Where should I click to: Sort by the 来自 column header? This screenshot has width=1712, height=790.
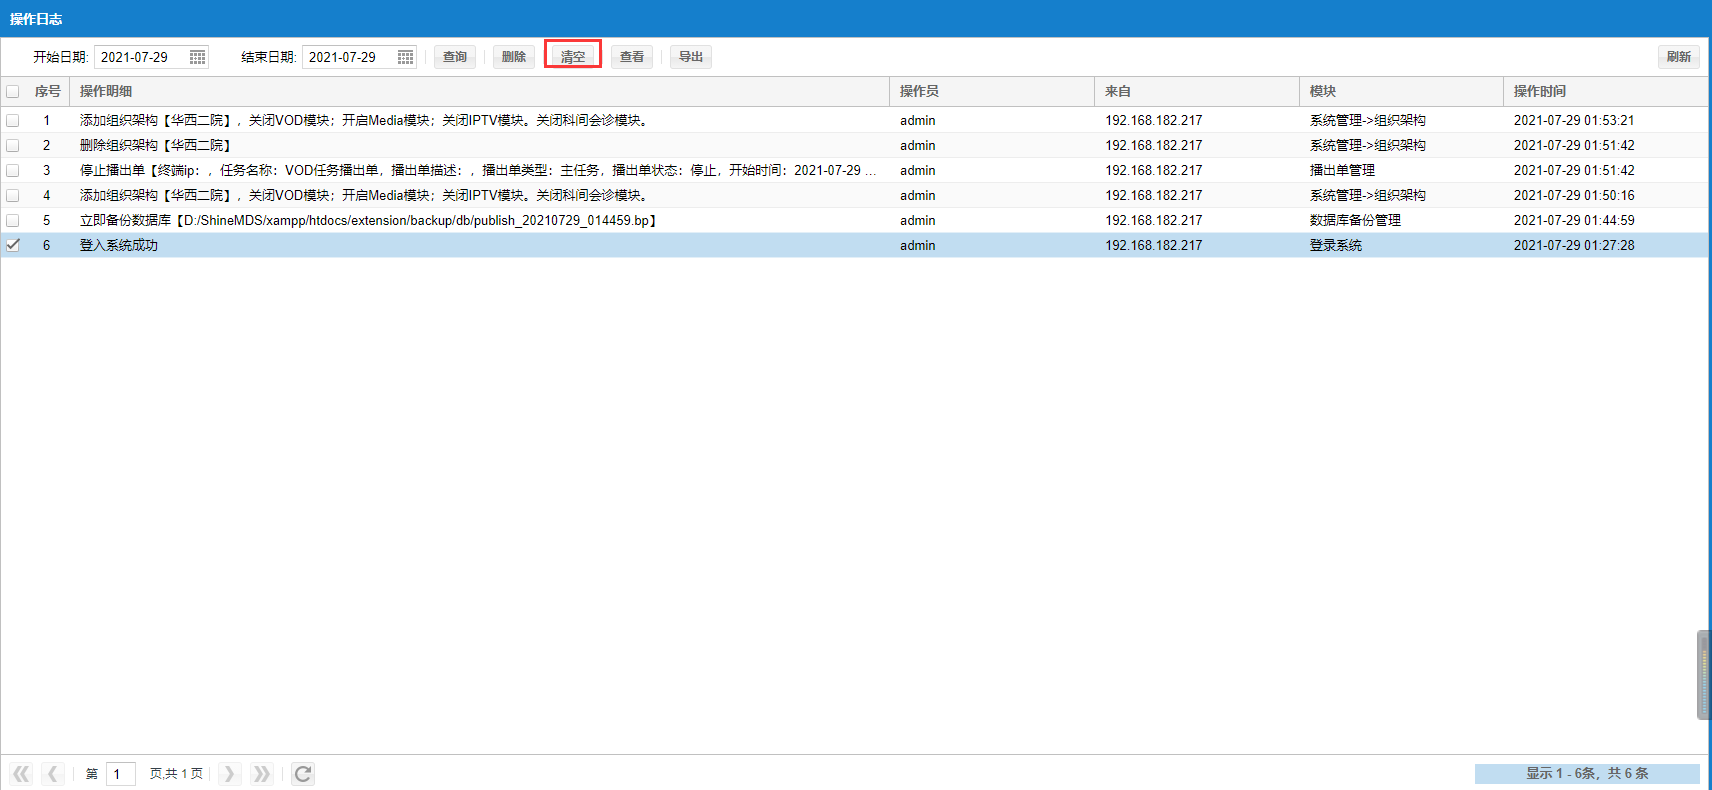[1197, 91]
